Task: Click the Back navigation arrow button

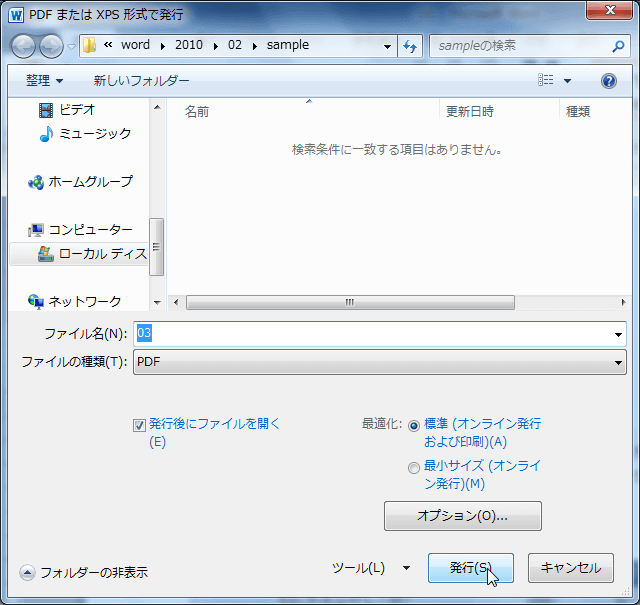Action: [23, 46]
